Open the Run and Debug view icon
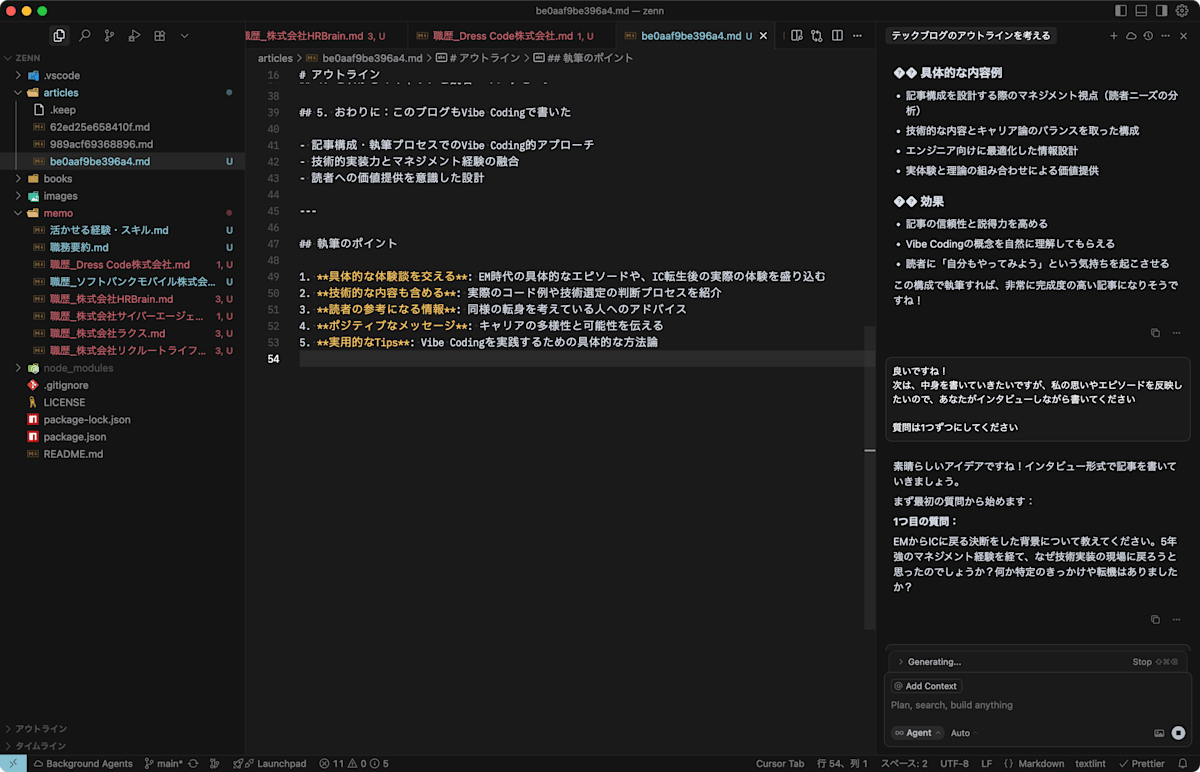The width and height of the screenshot is (1200, 772). tap(134, 36)
